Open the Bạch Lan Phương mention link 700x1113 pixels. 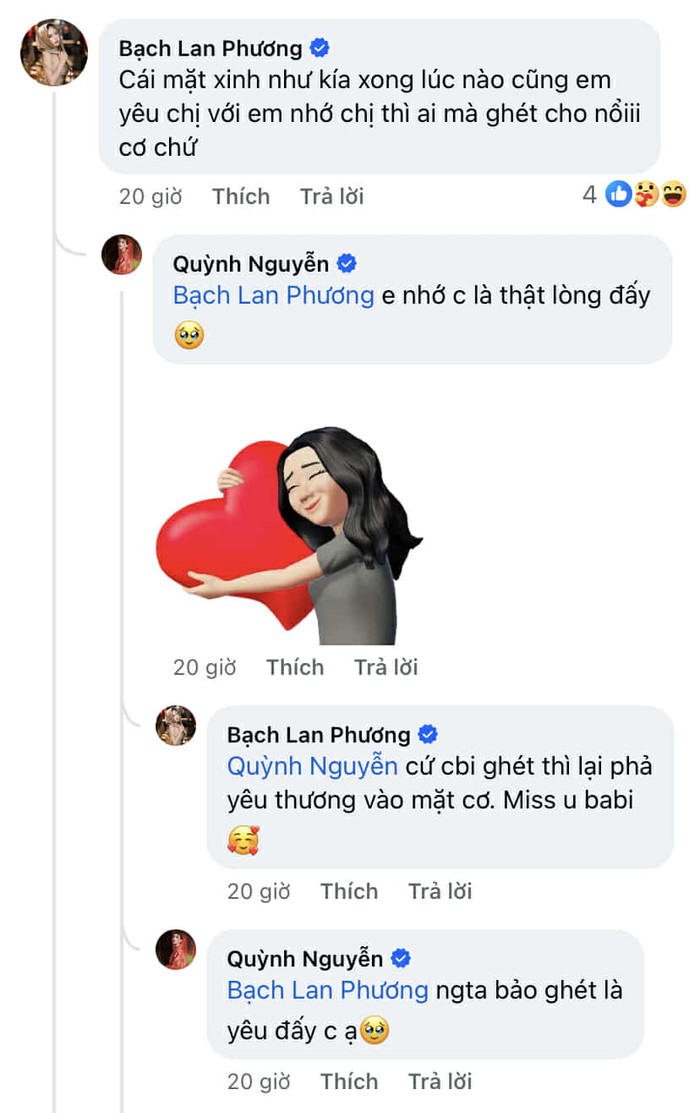coord(272,295)
